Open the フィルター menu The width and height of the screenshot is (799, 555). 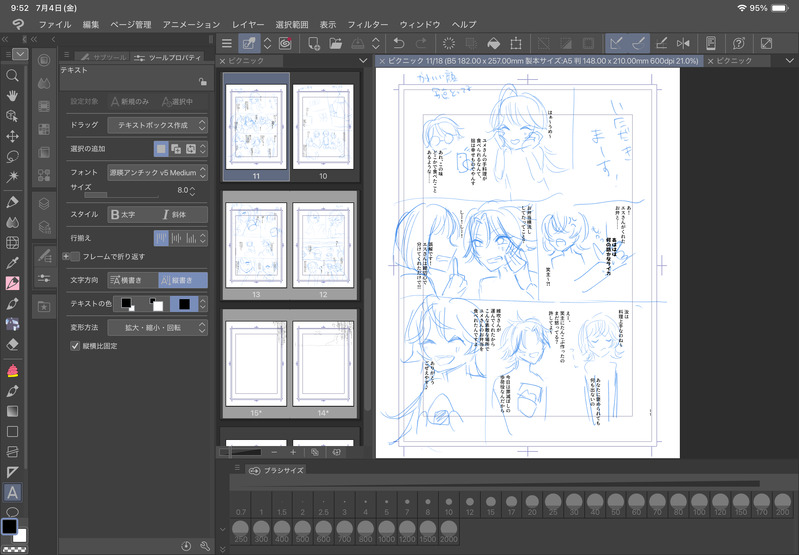367,23
